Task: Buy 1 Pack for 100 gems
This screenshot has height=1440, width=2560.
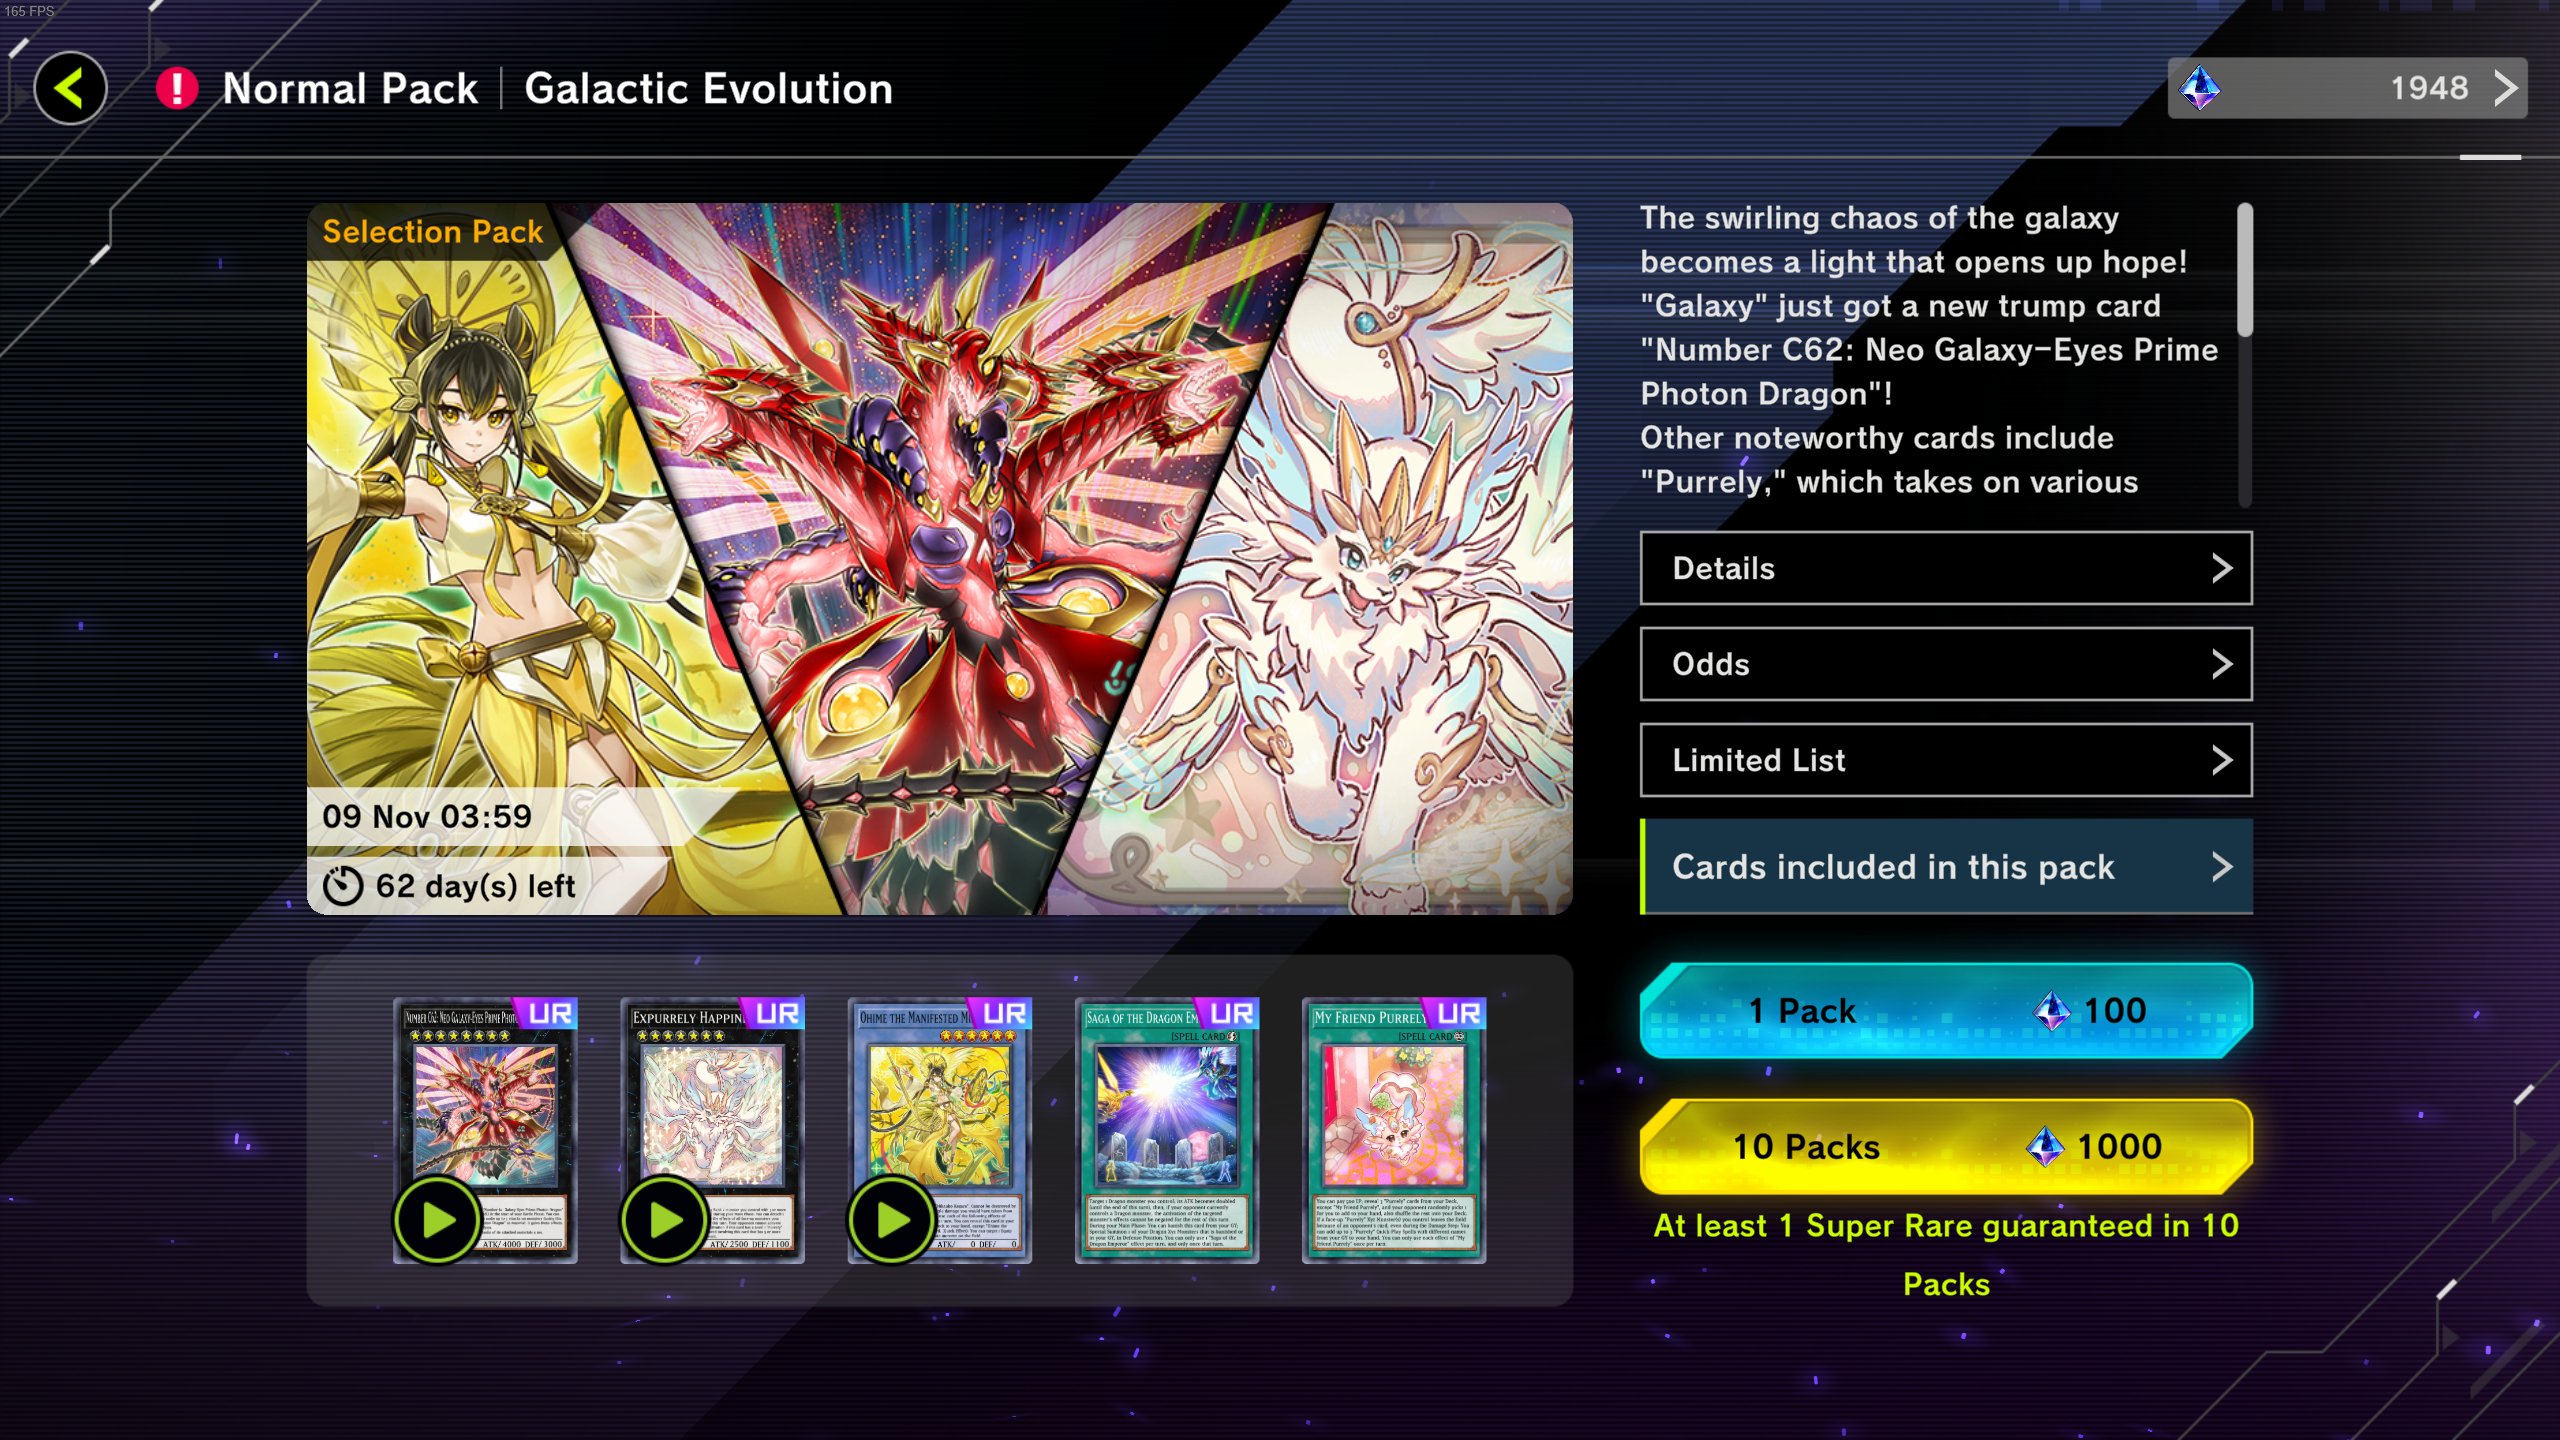Action: click(x=1946, y=1010)
